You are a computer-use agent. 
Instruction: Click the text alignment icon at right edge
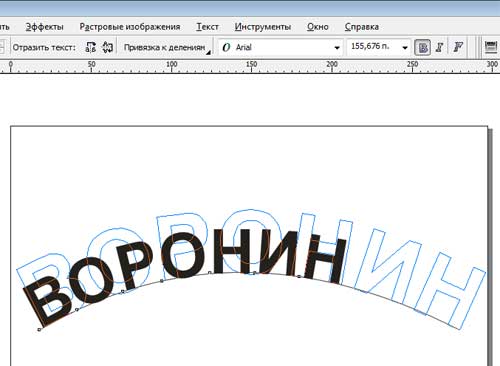[491, 47]
